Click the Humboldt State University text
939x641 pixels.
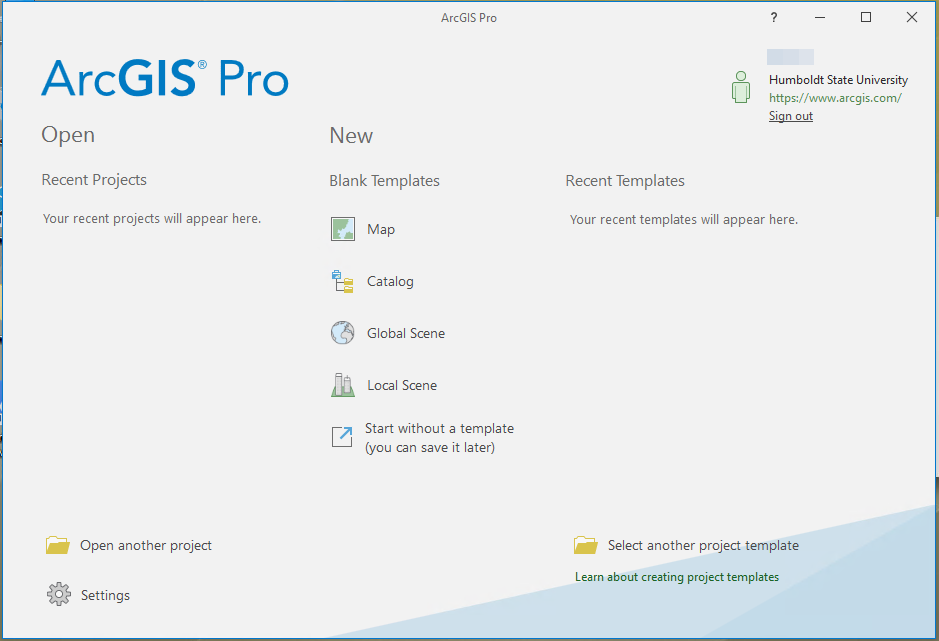(838, 80)
